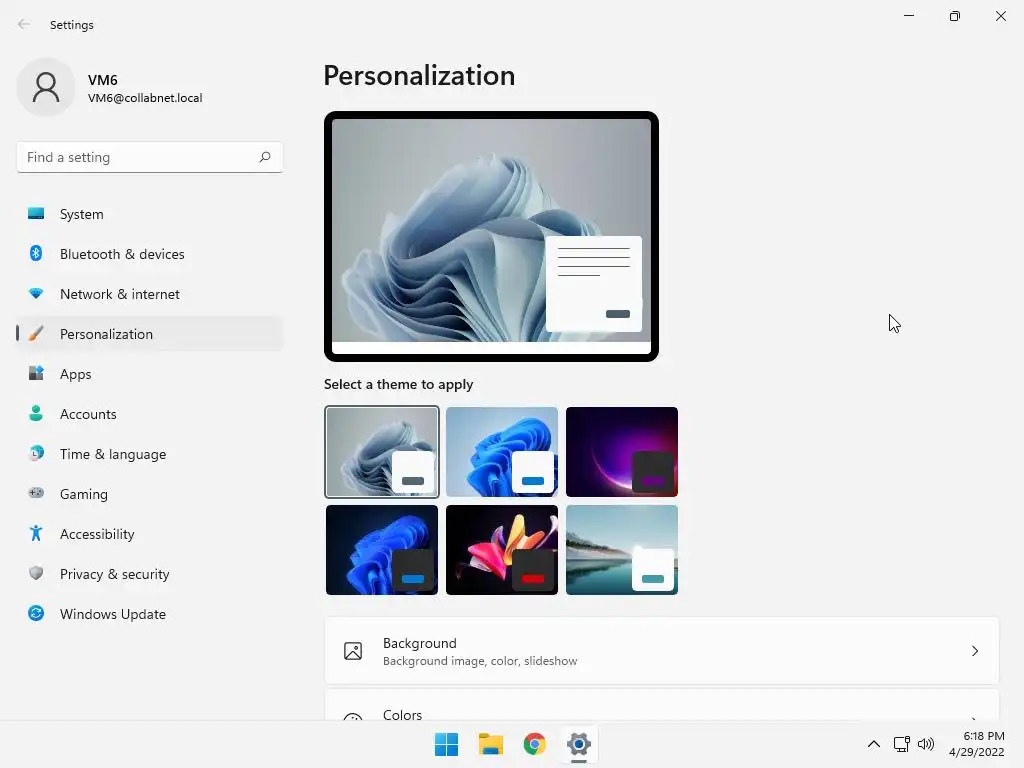The height and width of the screenshot is (768, 1024).
Task: Restore down the Settings window
Action: pos(955,16)
